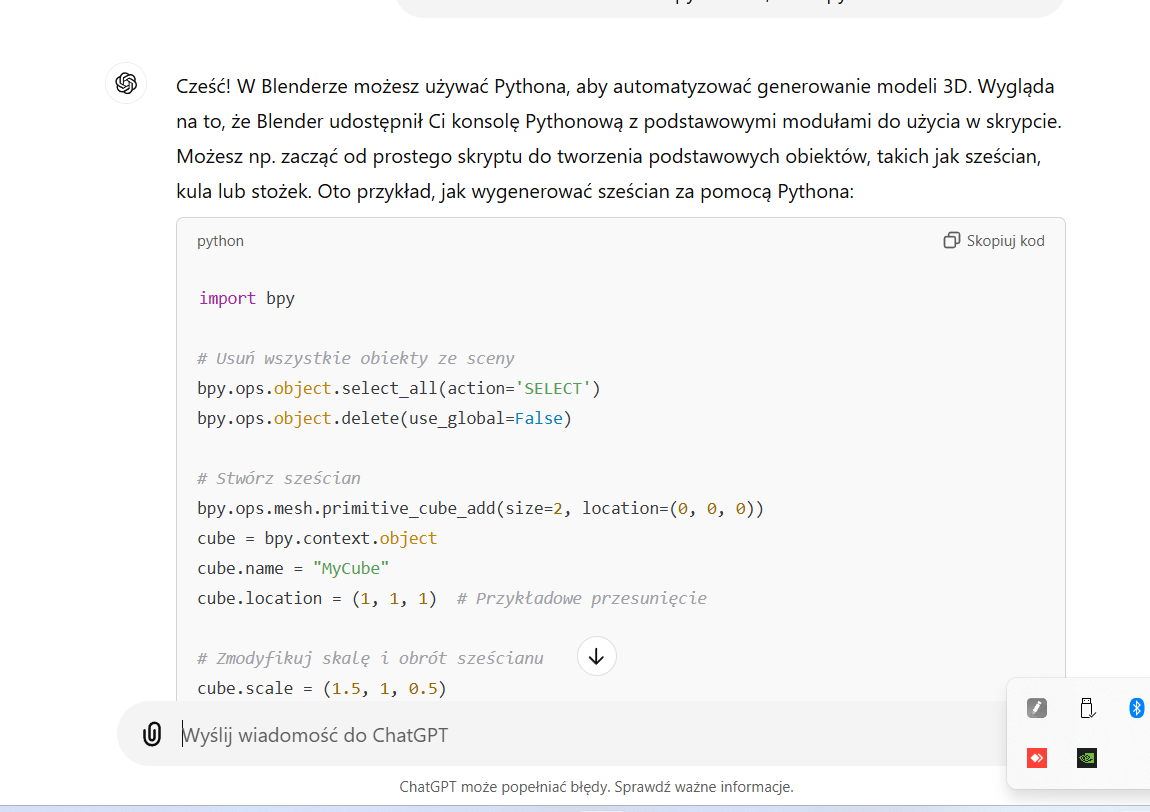This screenshot has height=812, width=1150.
Task: Click the primitive_cube_add code line
Action: click(x=480, y=508)
